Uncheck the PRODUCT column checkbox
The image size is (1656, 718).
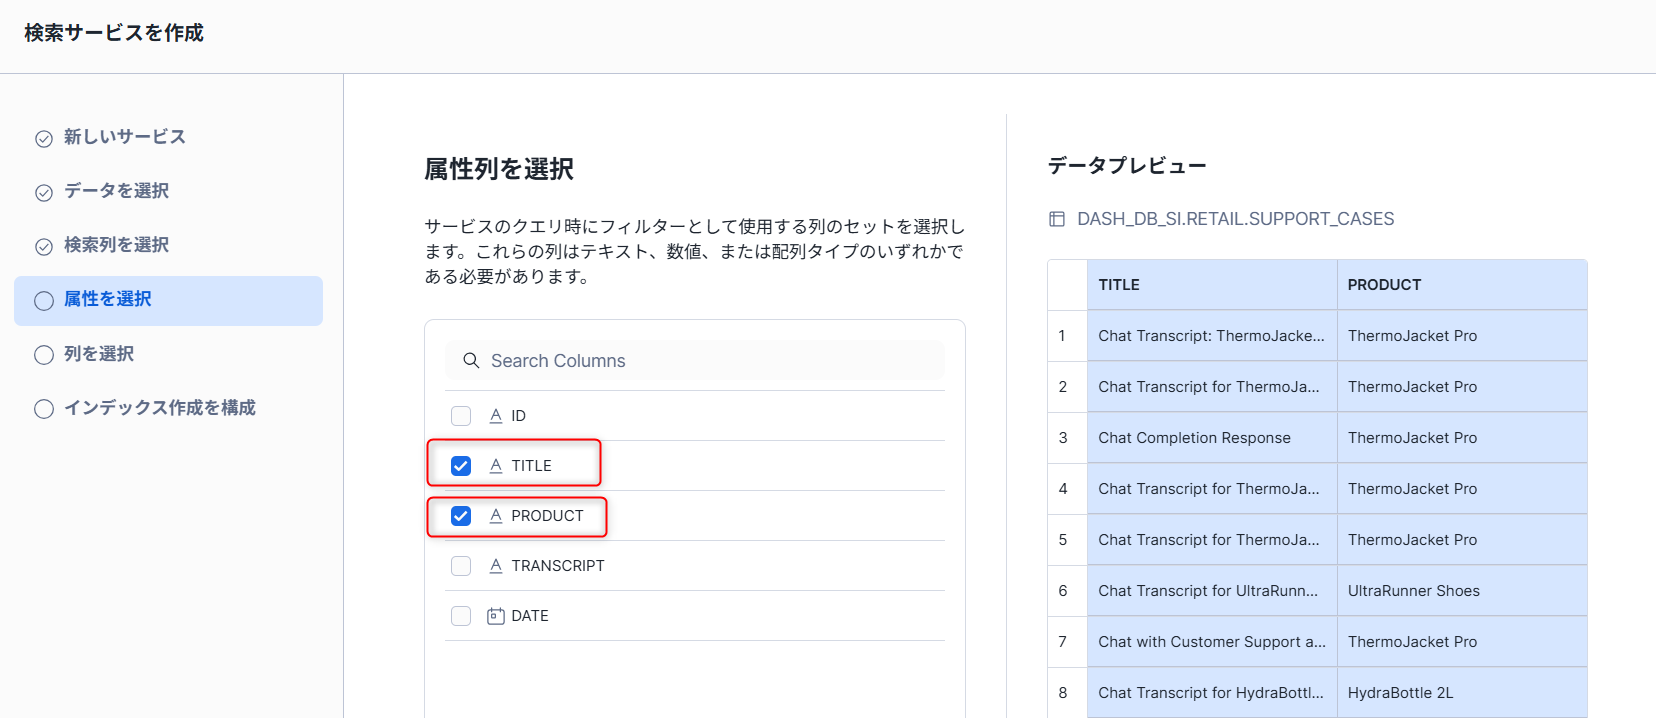[461, 516]
